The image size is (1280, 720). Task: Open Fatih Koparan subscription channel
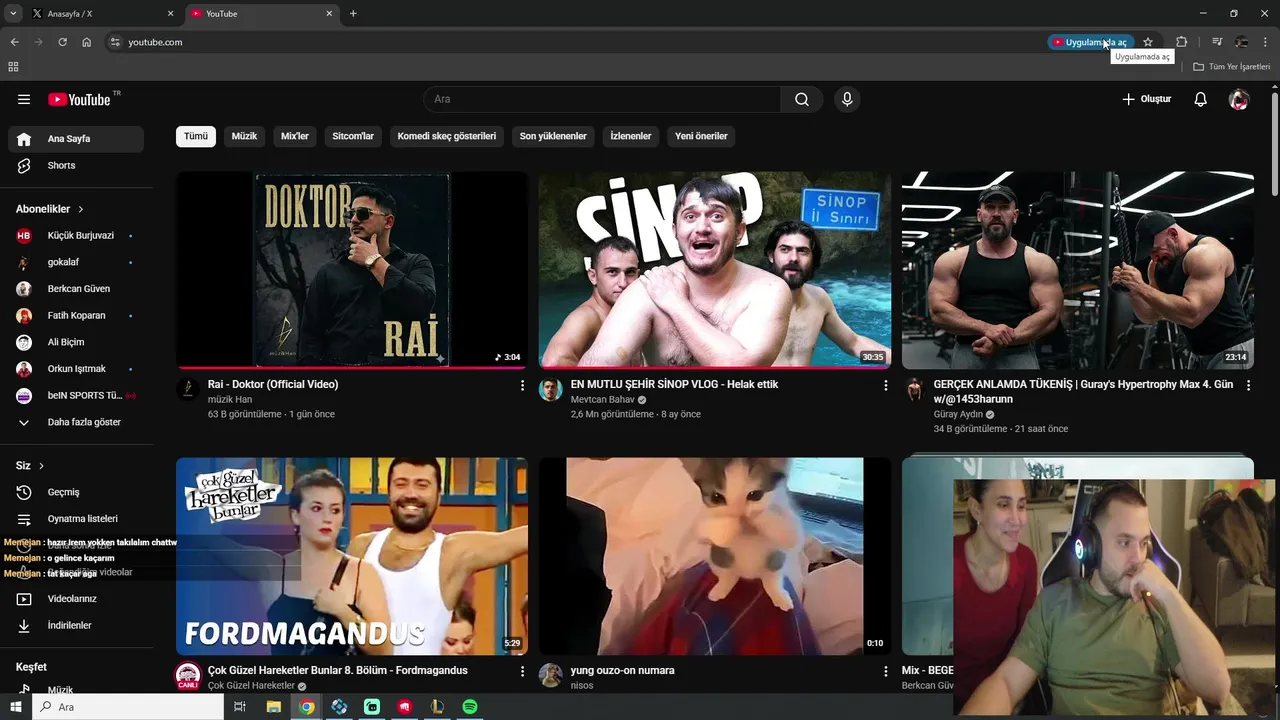tap(76, 315)
